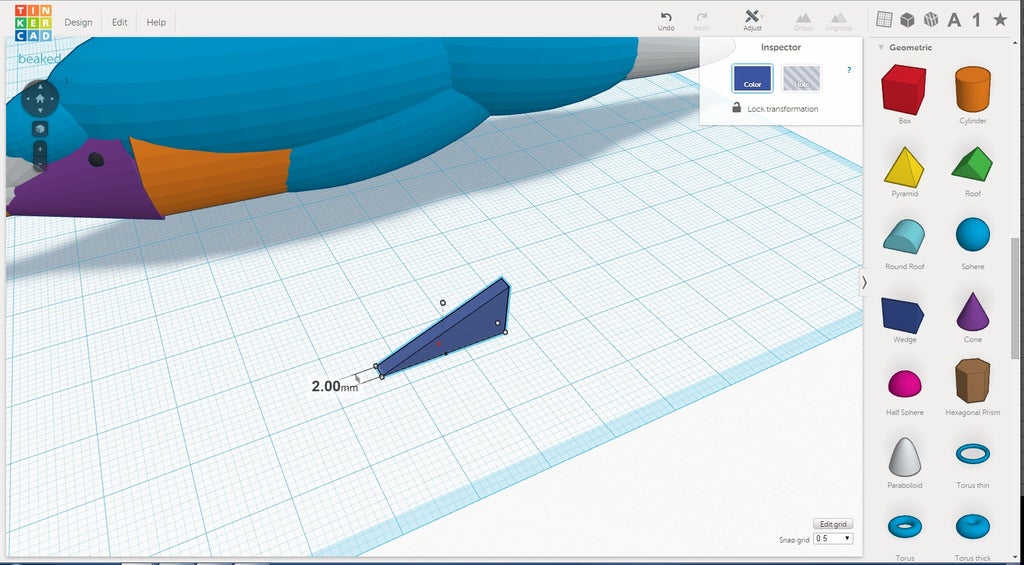Pick the pink Half Sphere shape
Screen dimensions: 1024x565
click(x=904, y=383)
